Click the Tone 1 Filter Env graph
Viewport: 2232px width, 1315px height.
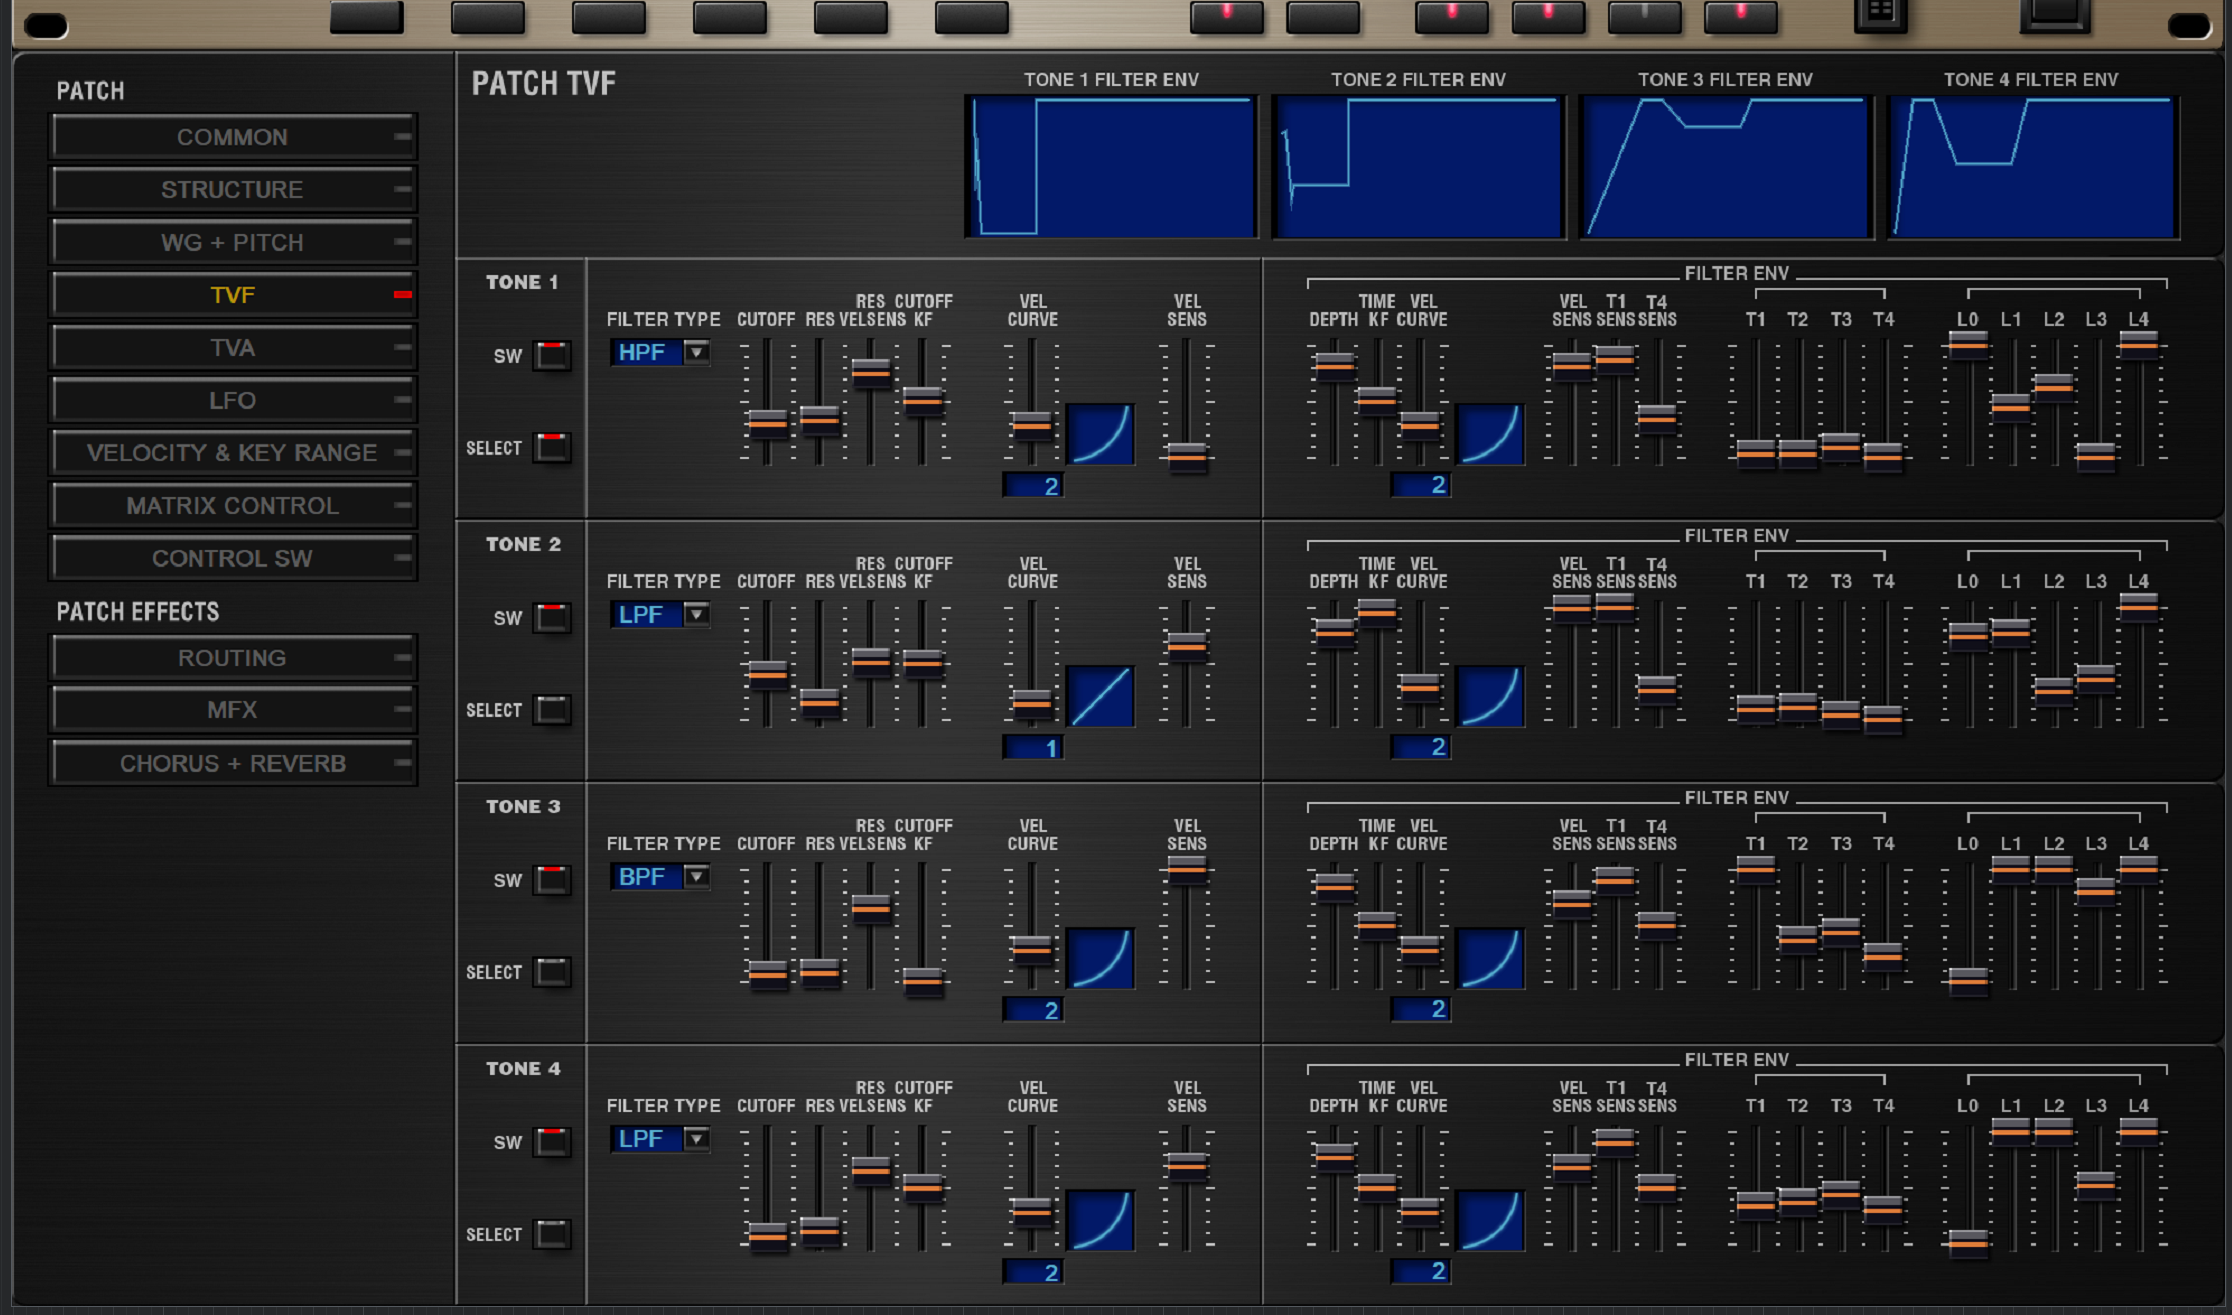click(1111, 167)
